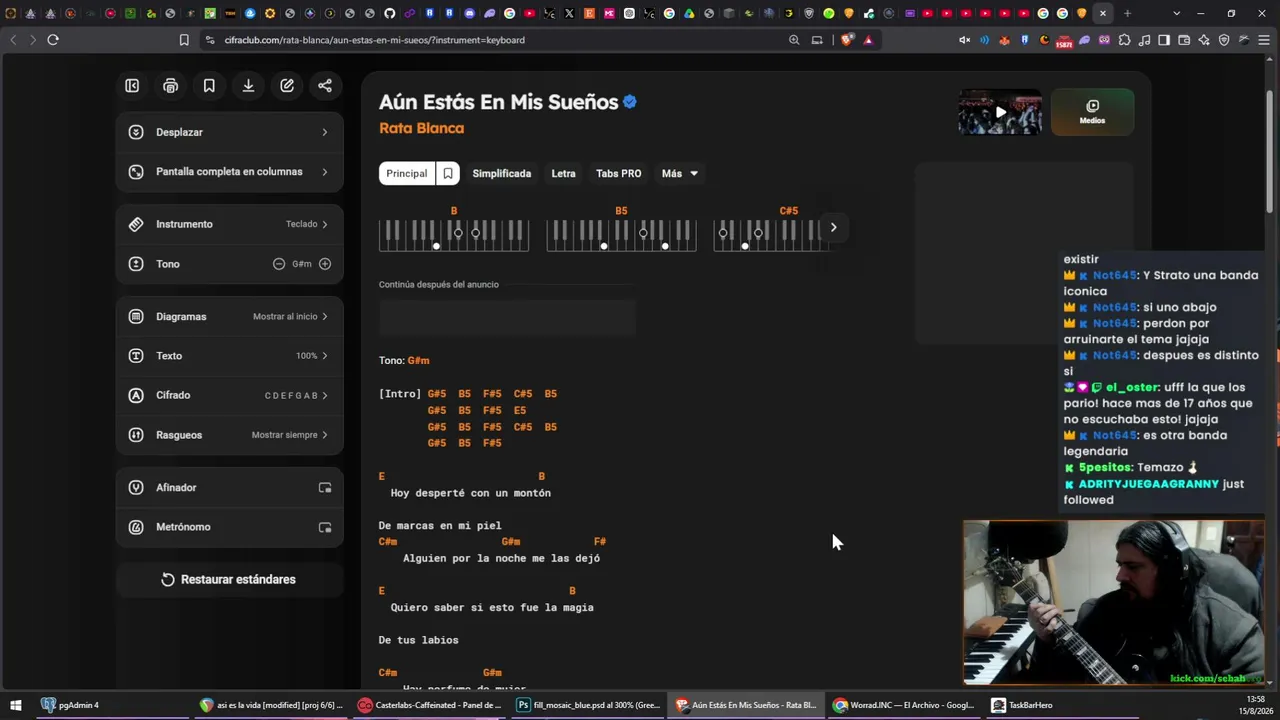Click the page vertical scrollbar

pos(1270,150)
